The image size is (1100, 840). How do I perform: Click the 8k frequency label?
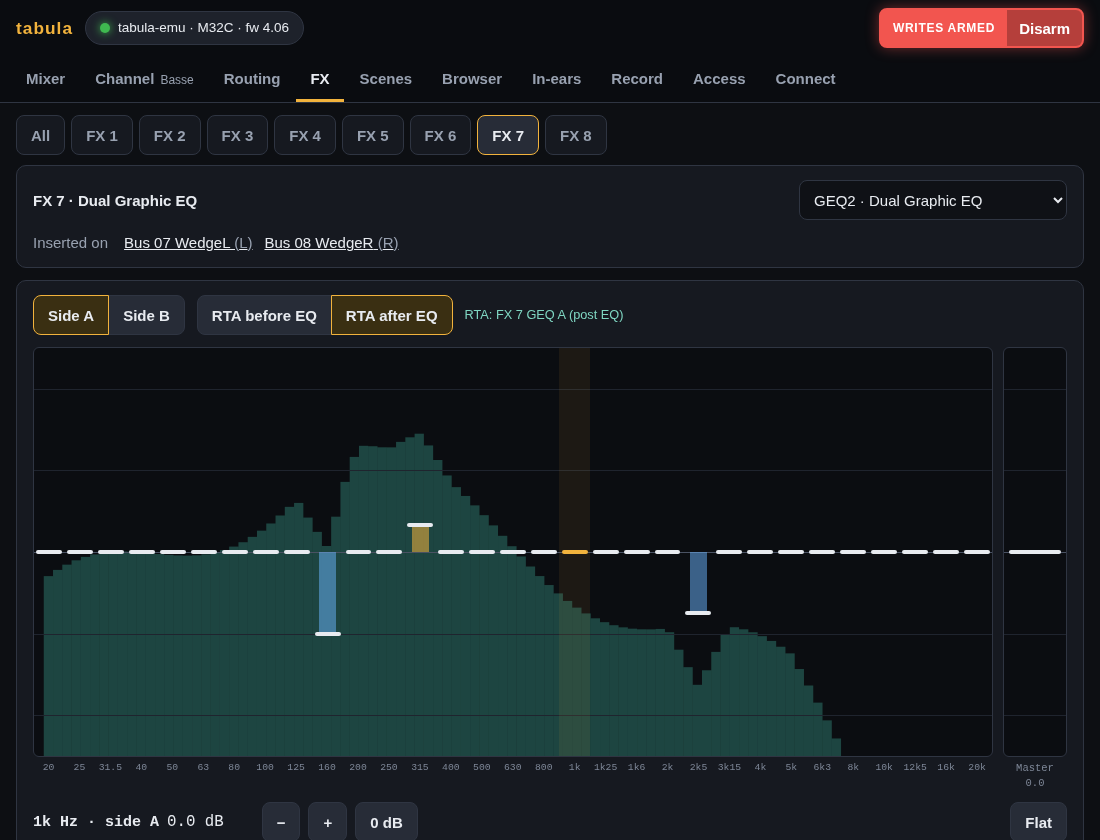(853, 767)
